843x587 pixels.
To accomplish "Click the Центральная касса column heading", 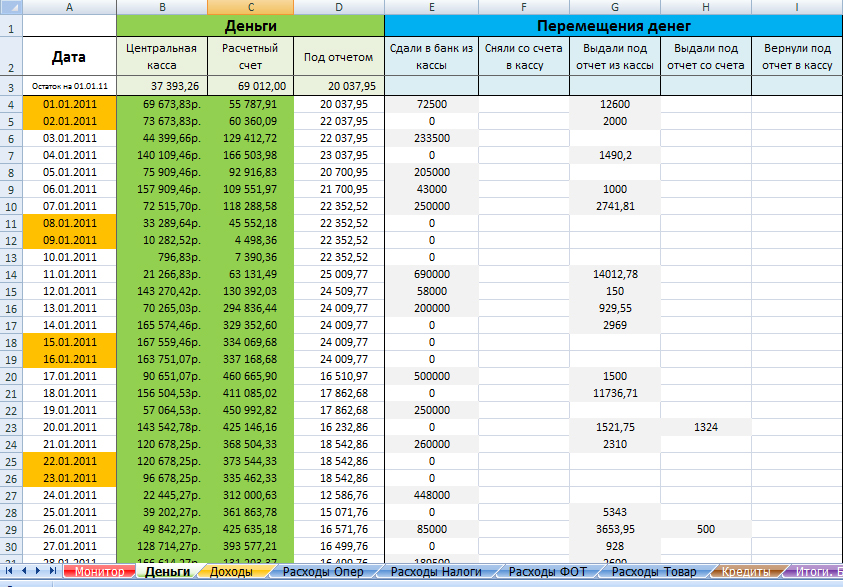I will (x=162, y=56).
